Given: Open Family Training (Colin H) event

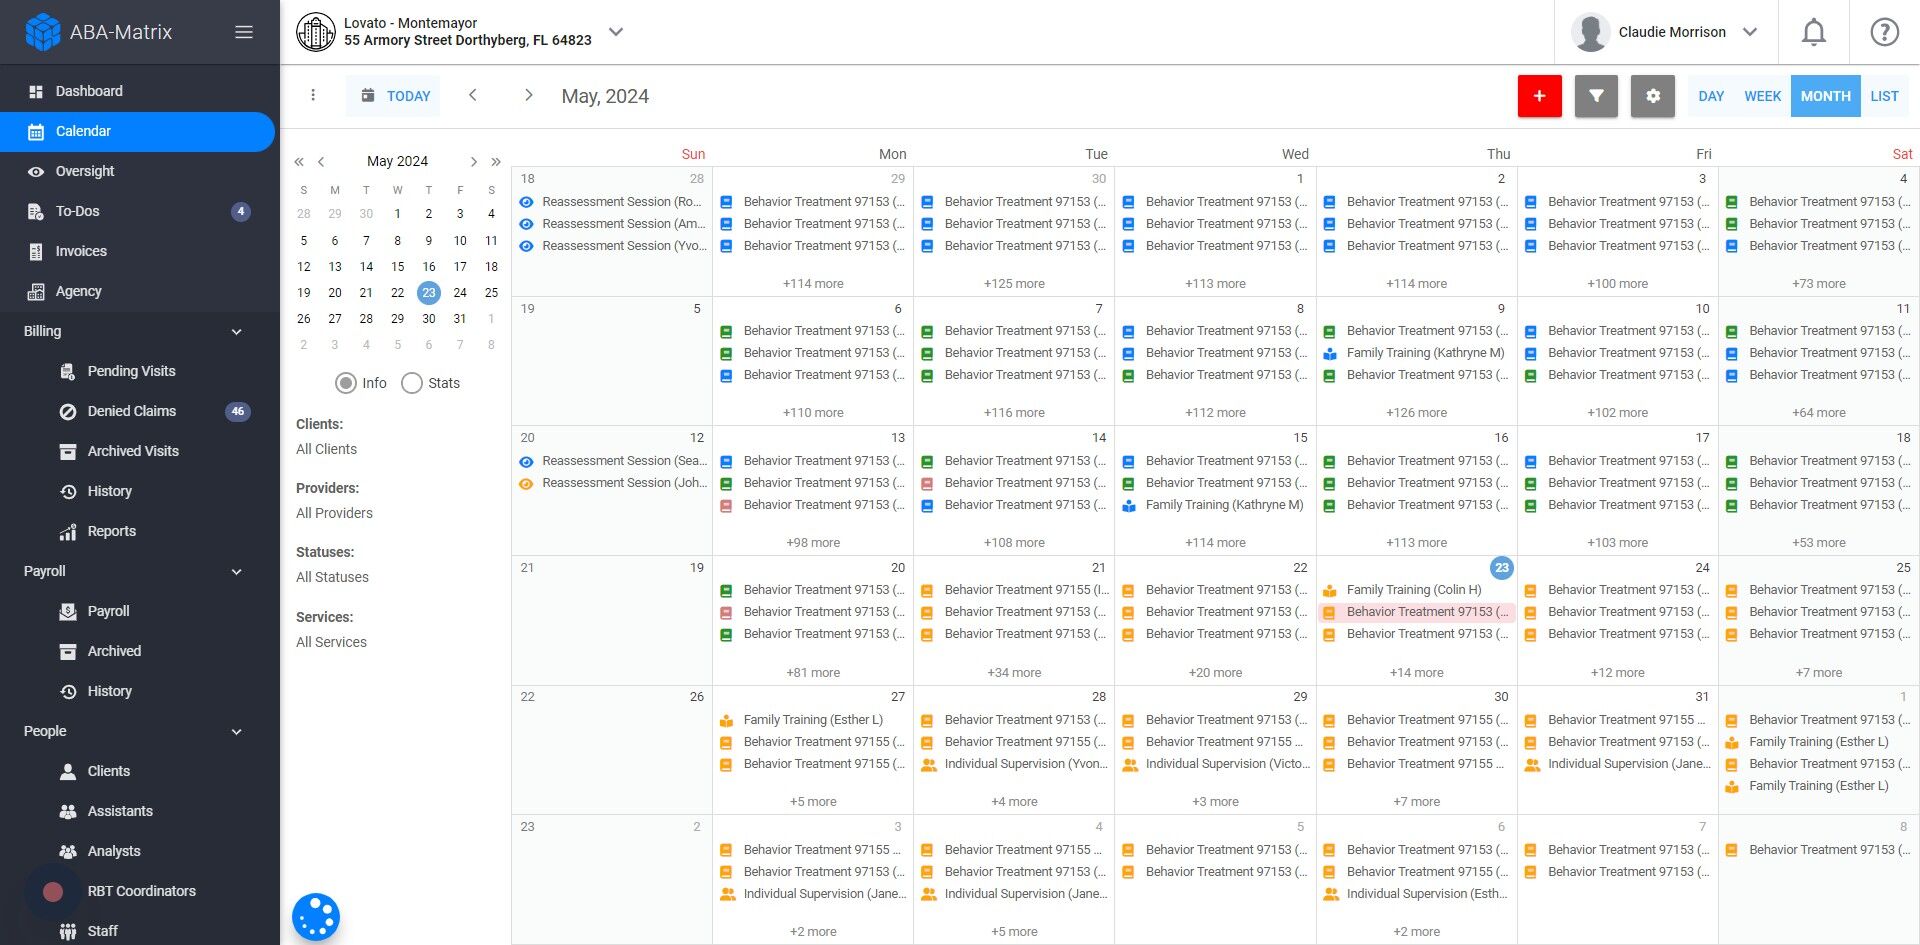Looking at the screenshot, I should 1416,590.
